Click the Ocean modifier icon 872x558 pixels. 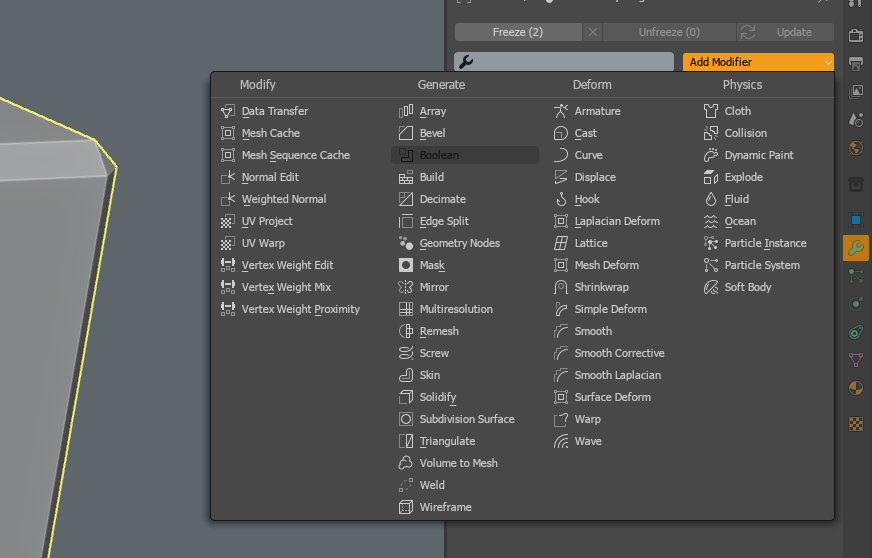pos(711,221)
